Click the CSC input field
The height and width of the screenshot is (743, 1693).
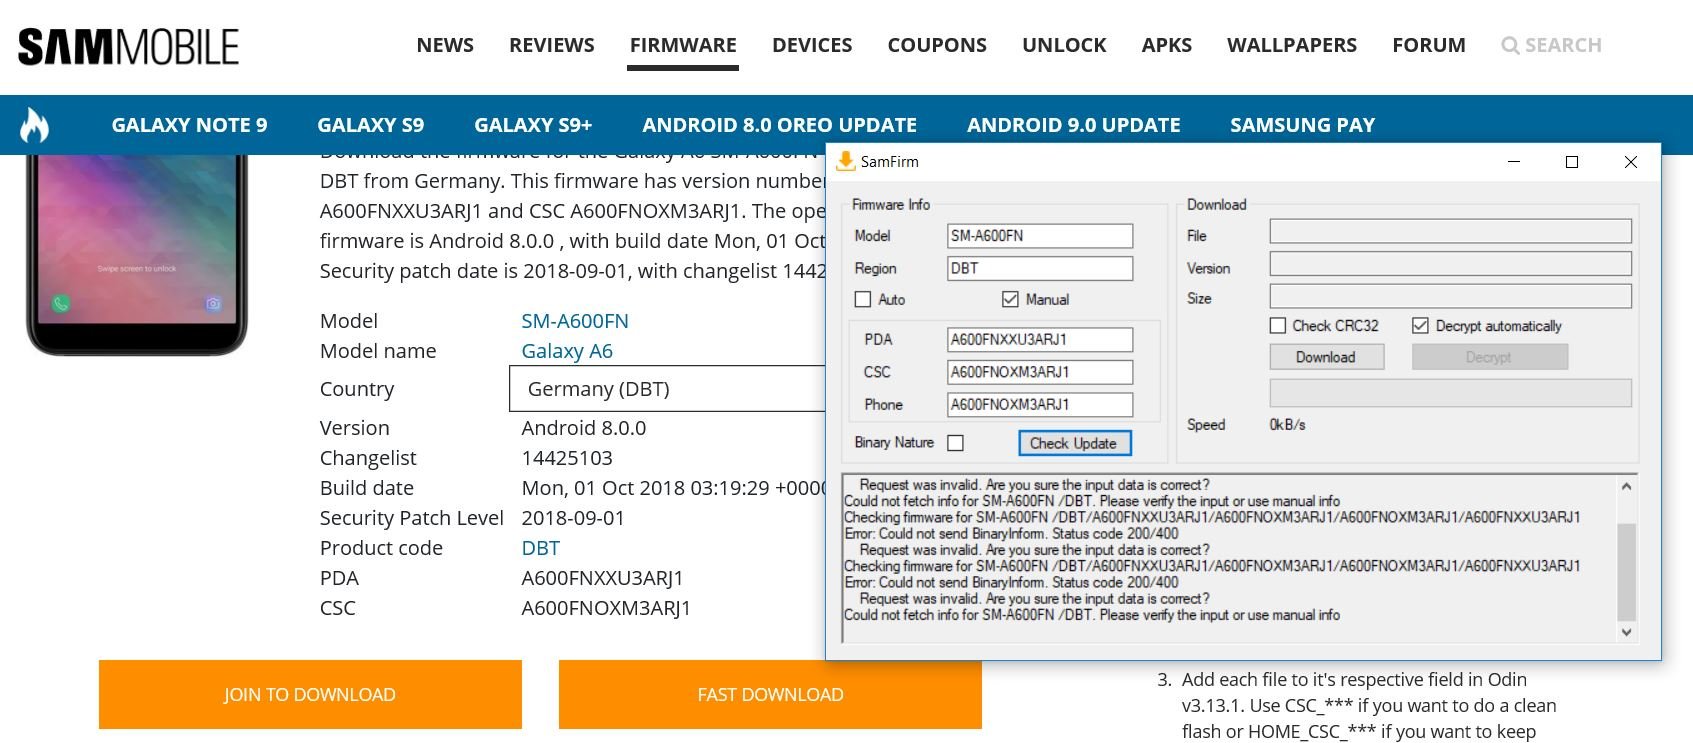(1040, 372)
